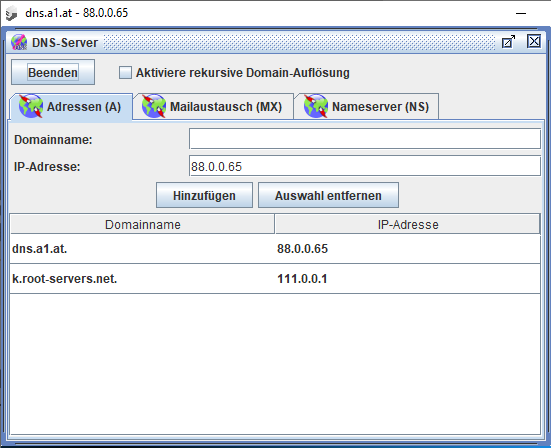Screen dimensions: 551x448
Task: Click the globe icon on the Nameserver (NS) tab
Action: [x=316, y=106]
